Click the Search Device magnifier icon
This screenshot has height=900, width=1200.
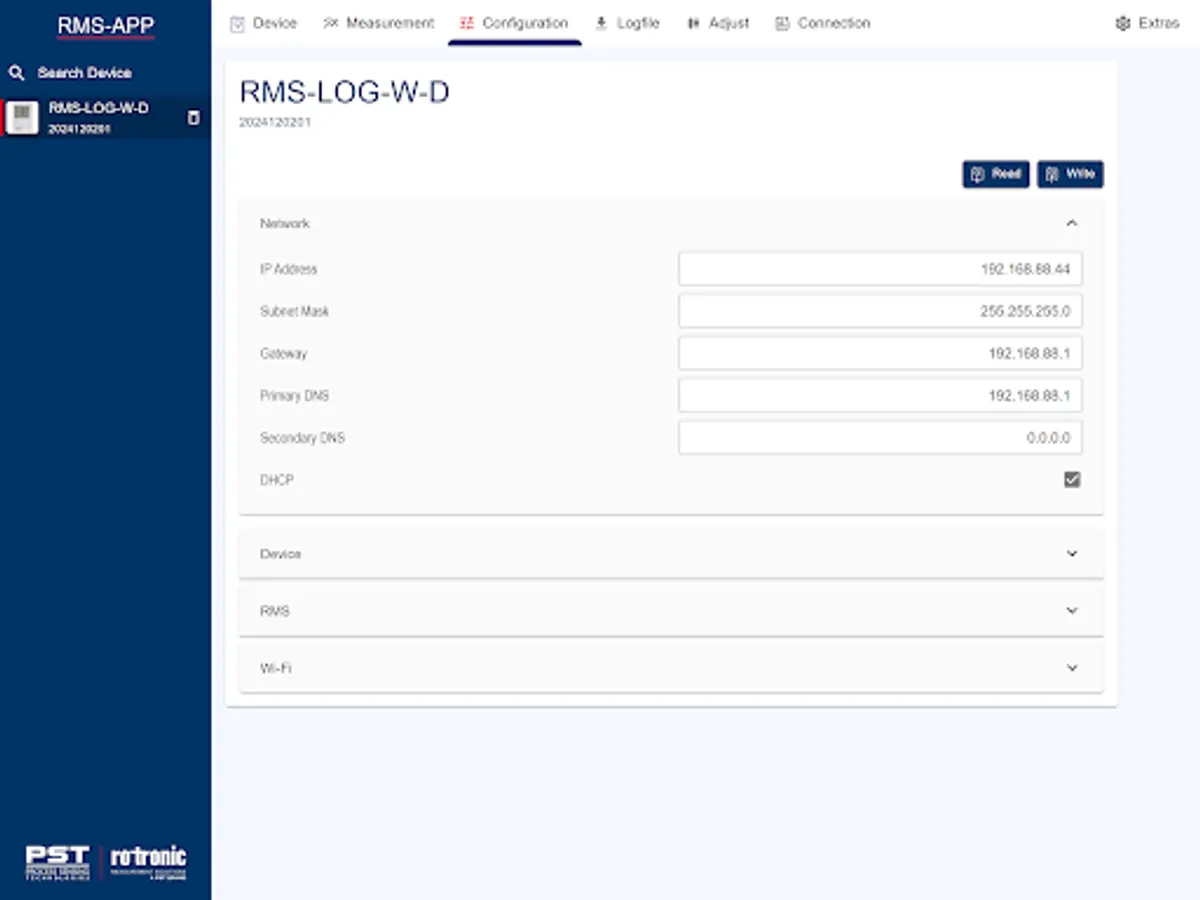[x=17, y=72]
